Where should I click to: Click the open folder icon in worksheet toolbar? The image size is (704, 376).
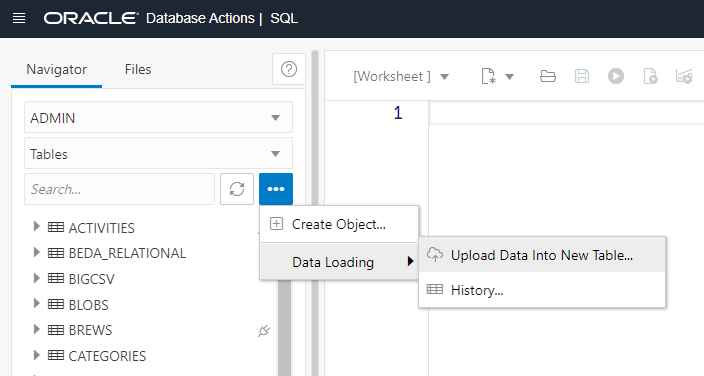pyautogui.click(x=548, y=76)
